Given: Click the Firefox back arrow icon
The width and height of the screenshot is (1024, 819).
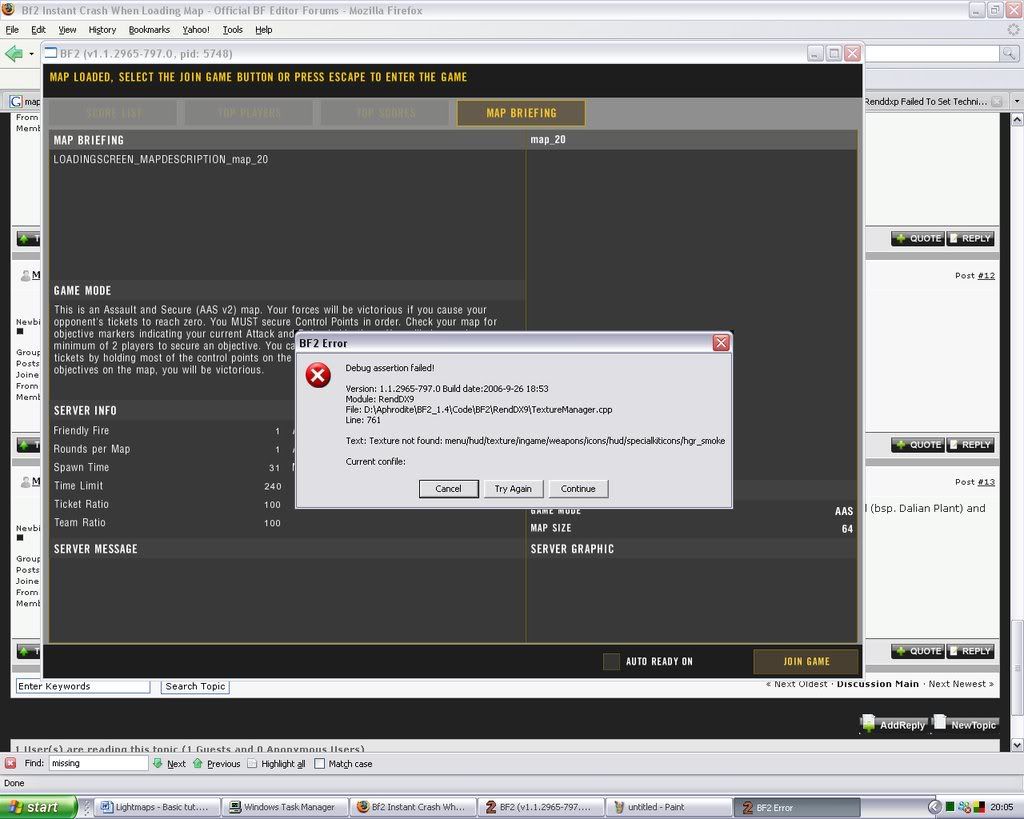Looking at the screenshot, I should [x=14, y=53].
